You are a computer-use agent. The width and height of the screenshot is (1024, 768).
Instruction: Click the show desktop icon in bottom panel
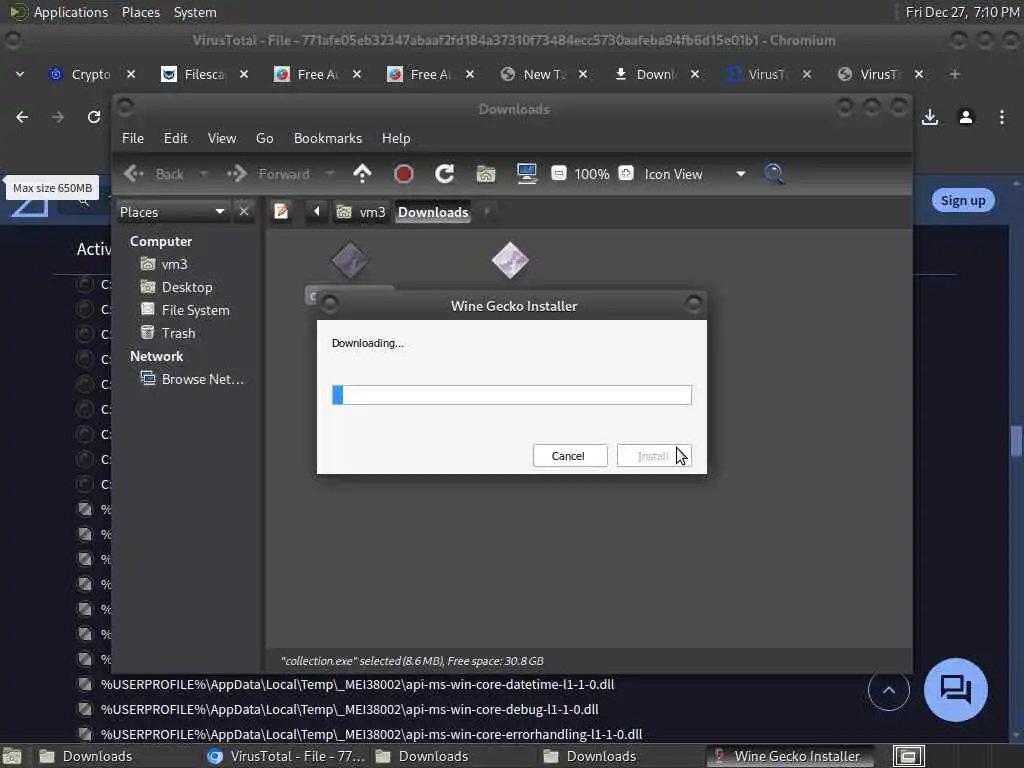[x=12, y=756]
